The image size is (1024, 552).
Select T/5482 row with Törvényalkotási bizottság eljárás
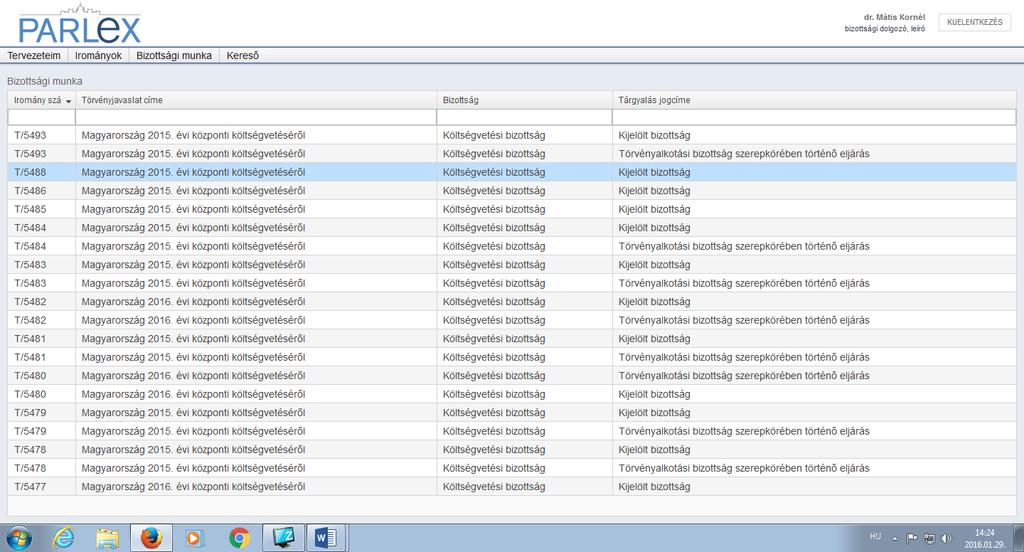512,320
